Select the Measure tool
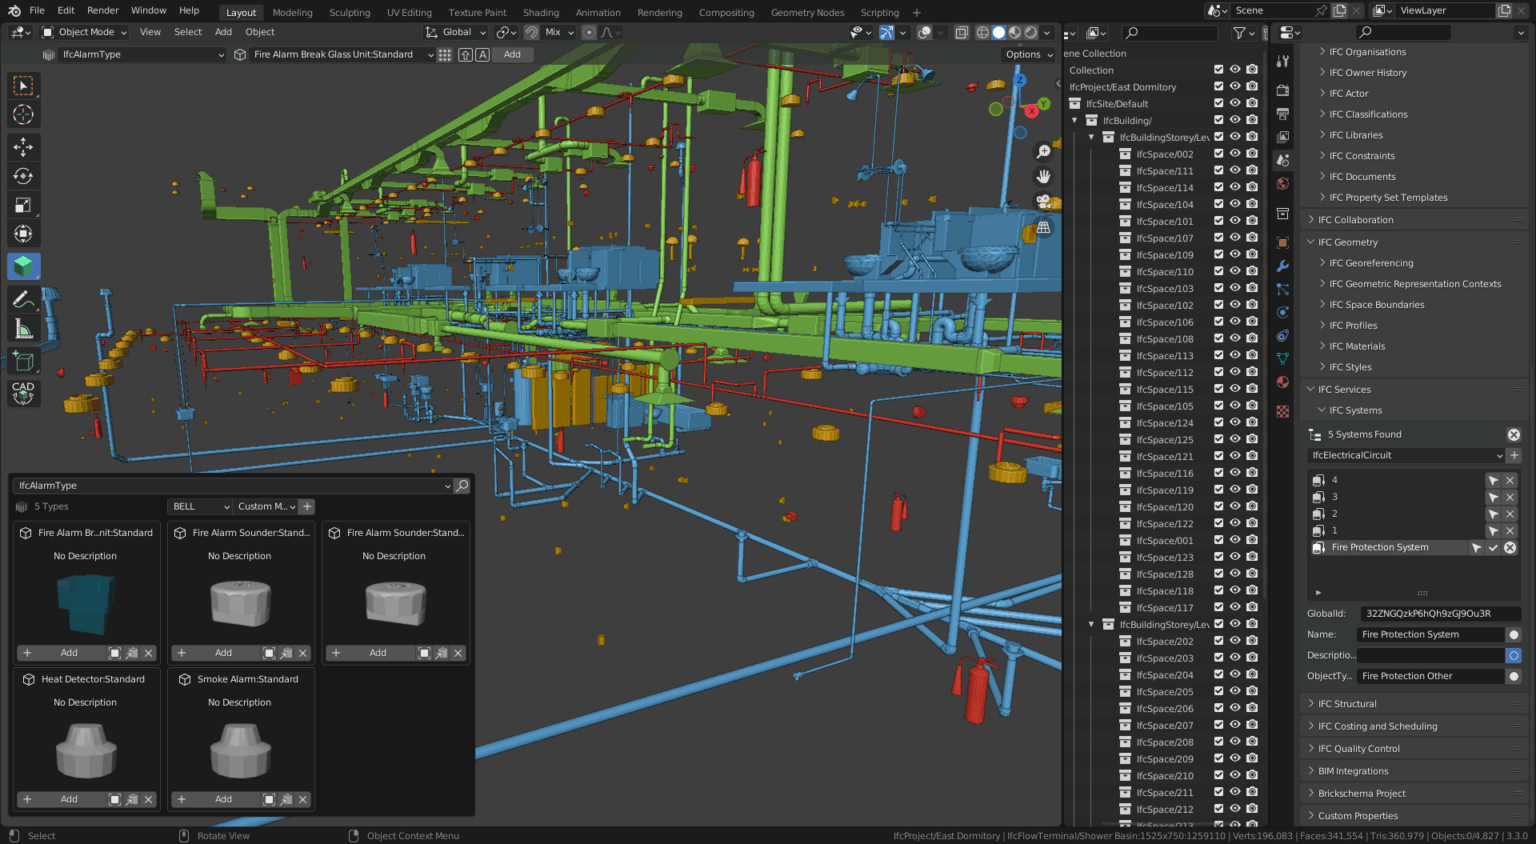 22,327
